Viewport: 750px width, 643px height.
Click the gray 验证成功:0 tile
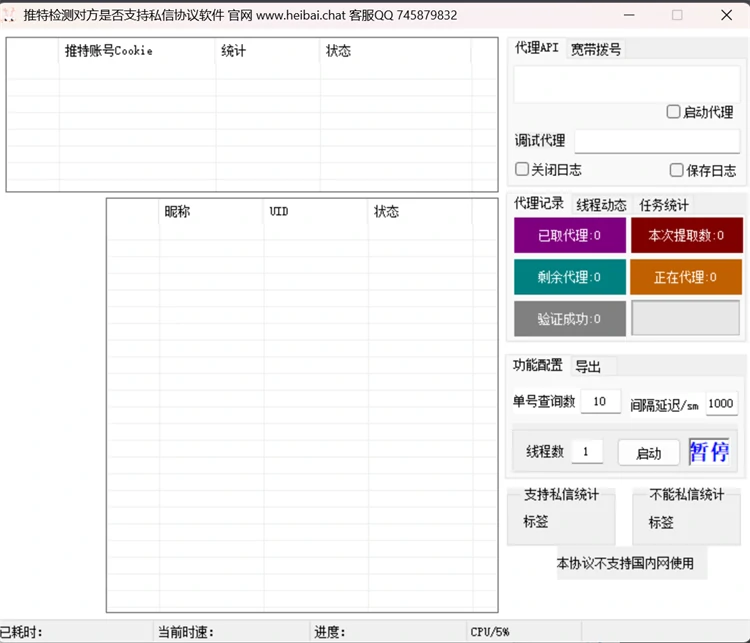pos(570,319)
